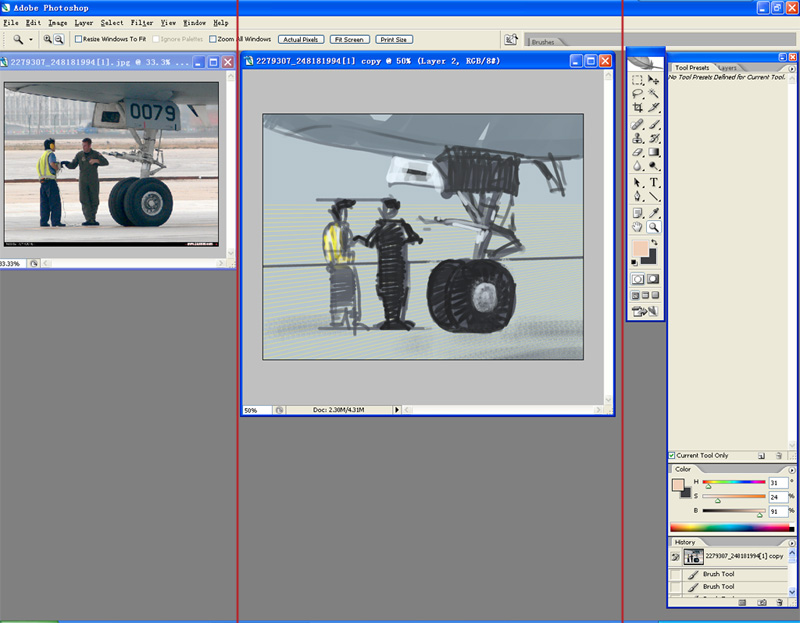Select the Gradient tool
This screenshot has height=623, width=800.
point(654,152)
